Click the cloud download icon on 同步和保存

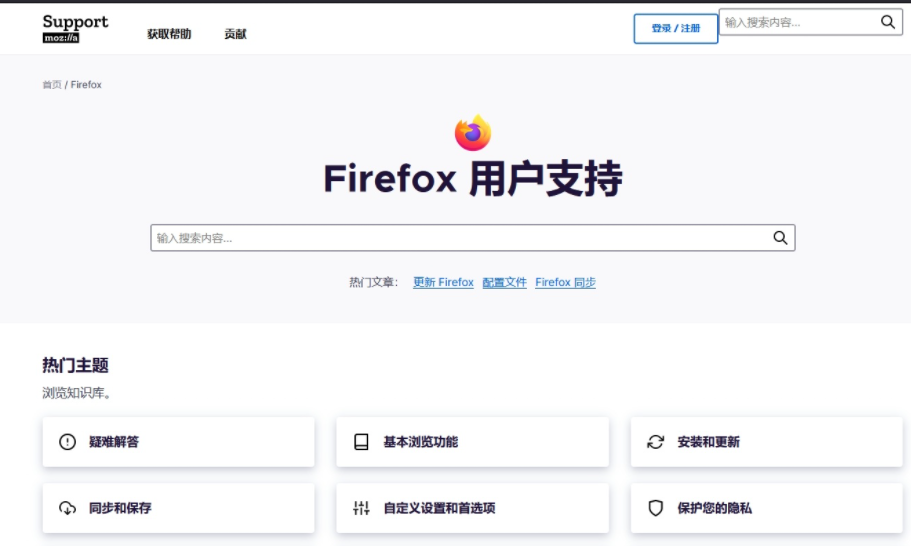pos(67,508)
